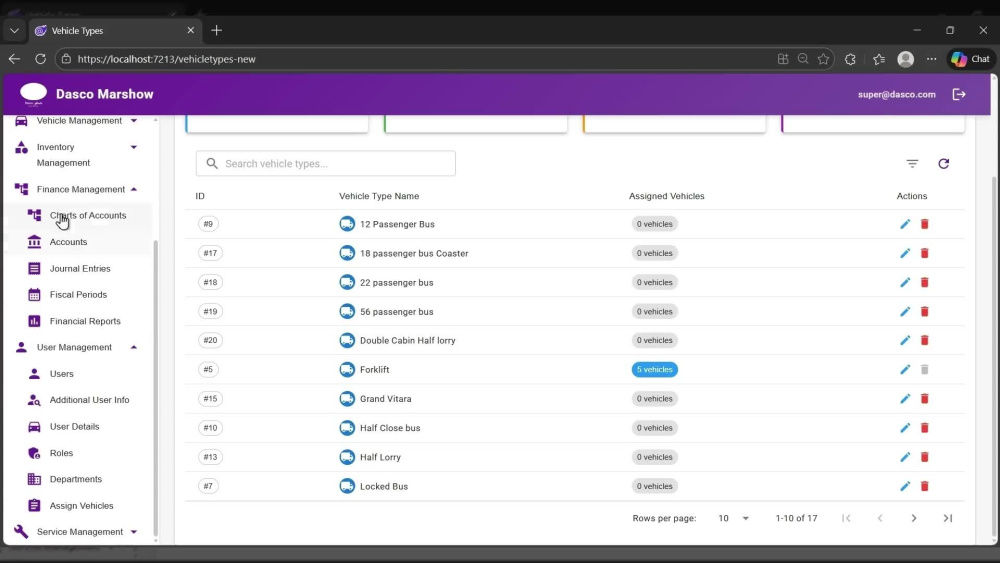The height and width of the screenshot is (563, 1000).
Task: Sort by ID column header
Action: click(x=200, y=196)
